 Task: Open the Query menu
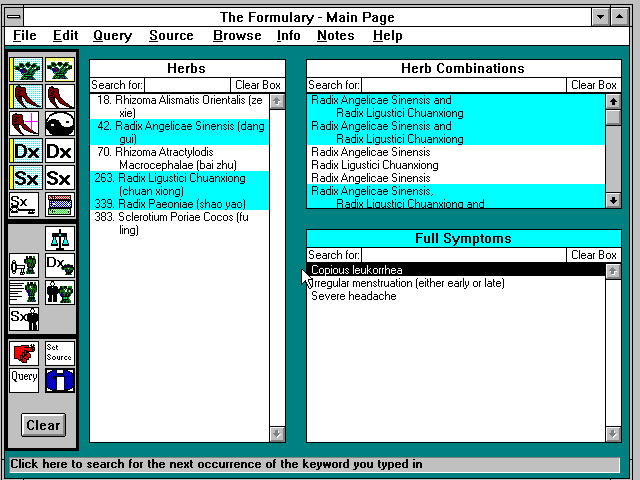coord(112,36)
